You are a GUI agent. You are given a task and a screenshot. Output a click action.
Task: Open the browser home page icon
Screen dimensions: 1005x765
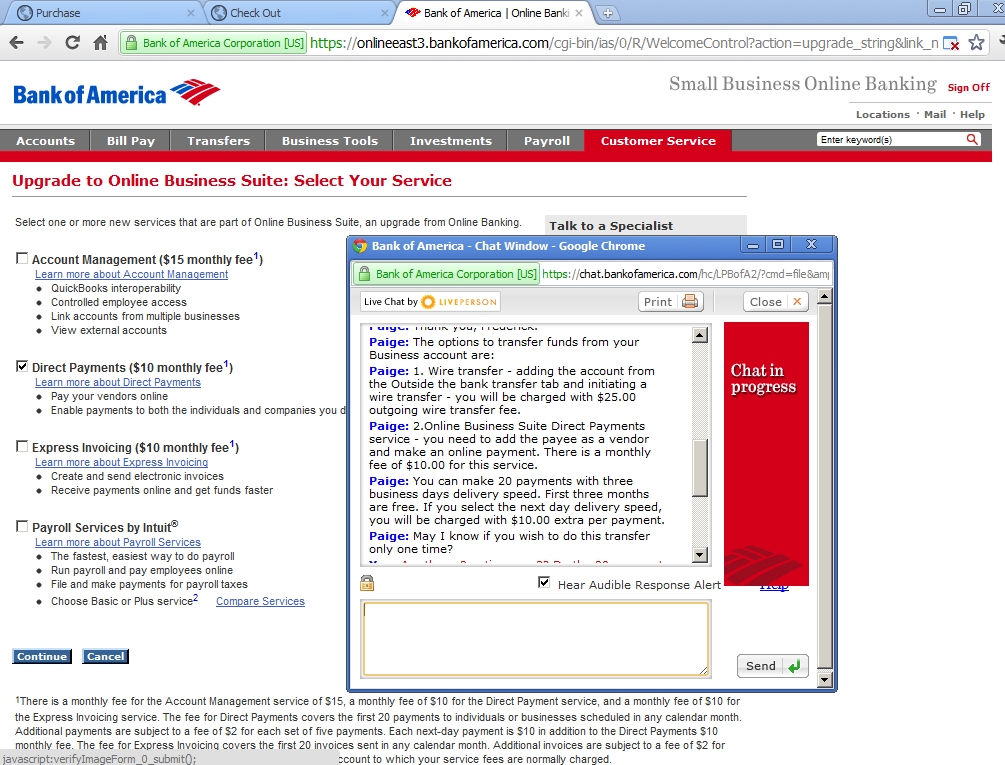pos(100,43)
